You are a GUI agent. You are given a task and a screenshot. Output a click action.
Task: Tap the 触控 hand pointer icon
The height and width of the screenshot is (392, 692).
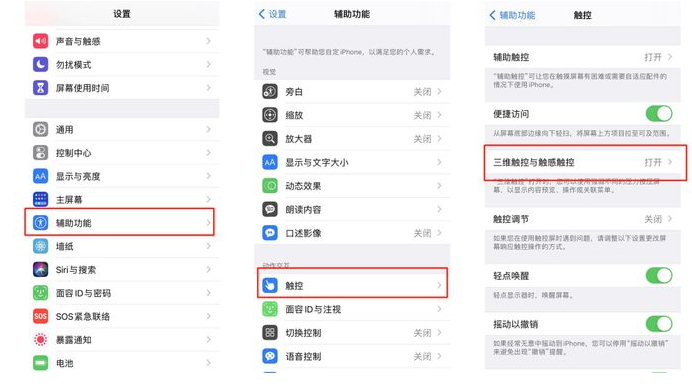point(270,286)
